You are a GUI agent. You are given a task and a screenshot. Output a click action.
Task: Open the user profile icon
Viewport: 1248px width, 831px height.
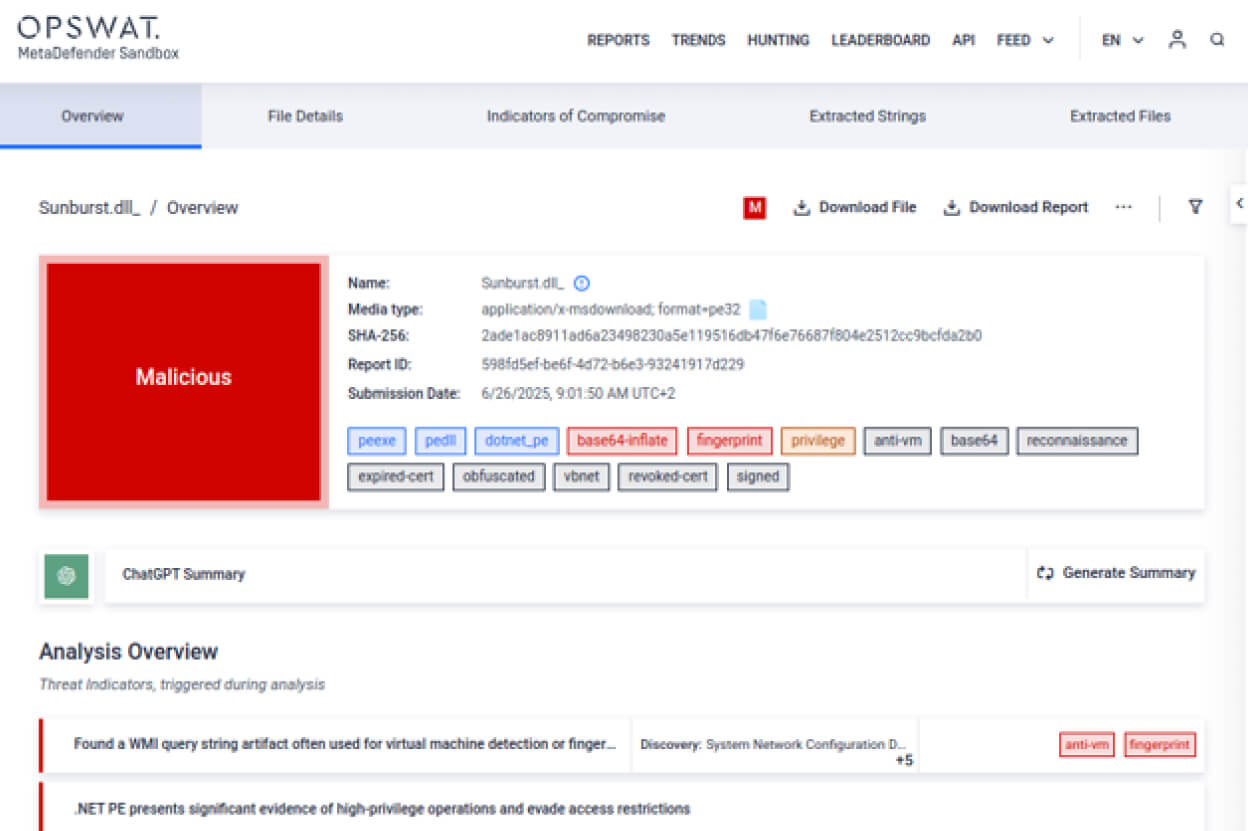coord(1177,39)
